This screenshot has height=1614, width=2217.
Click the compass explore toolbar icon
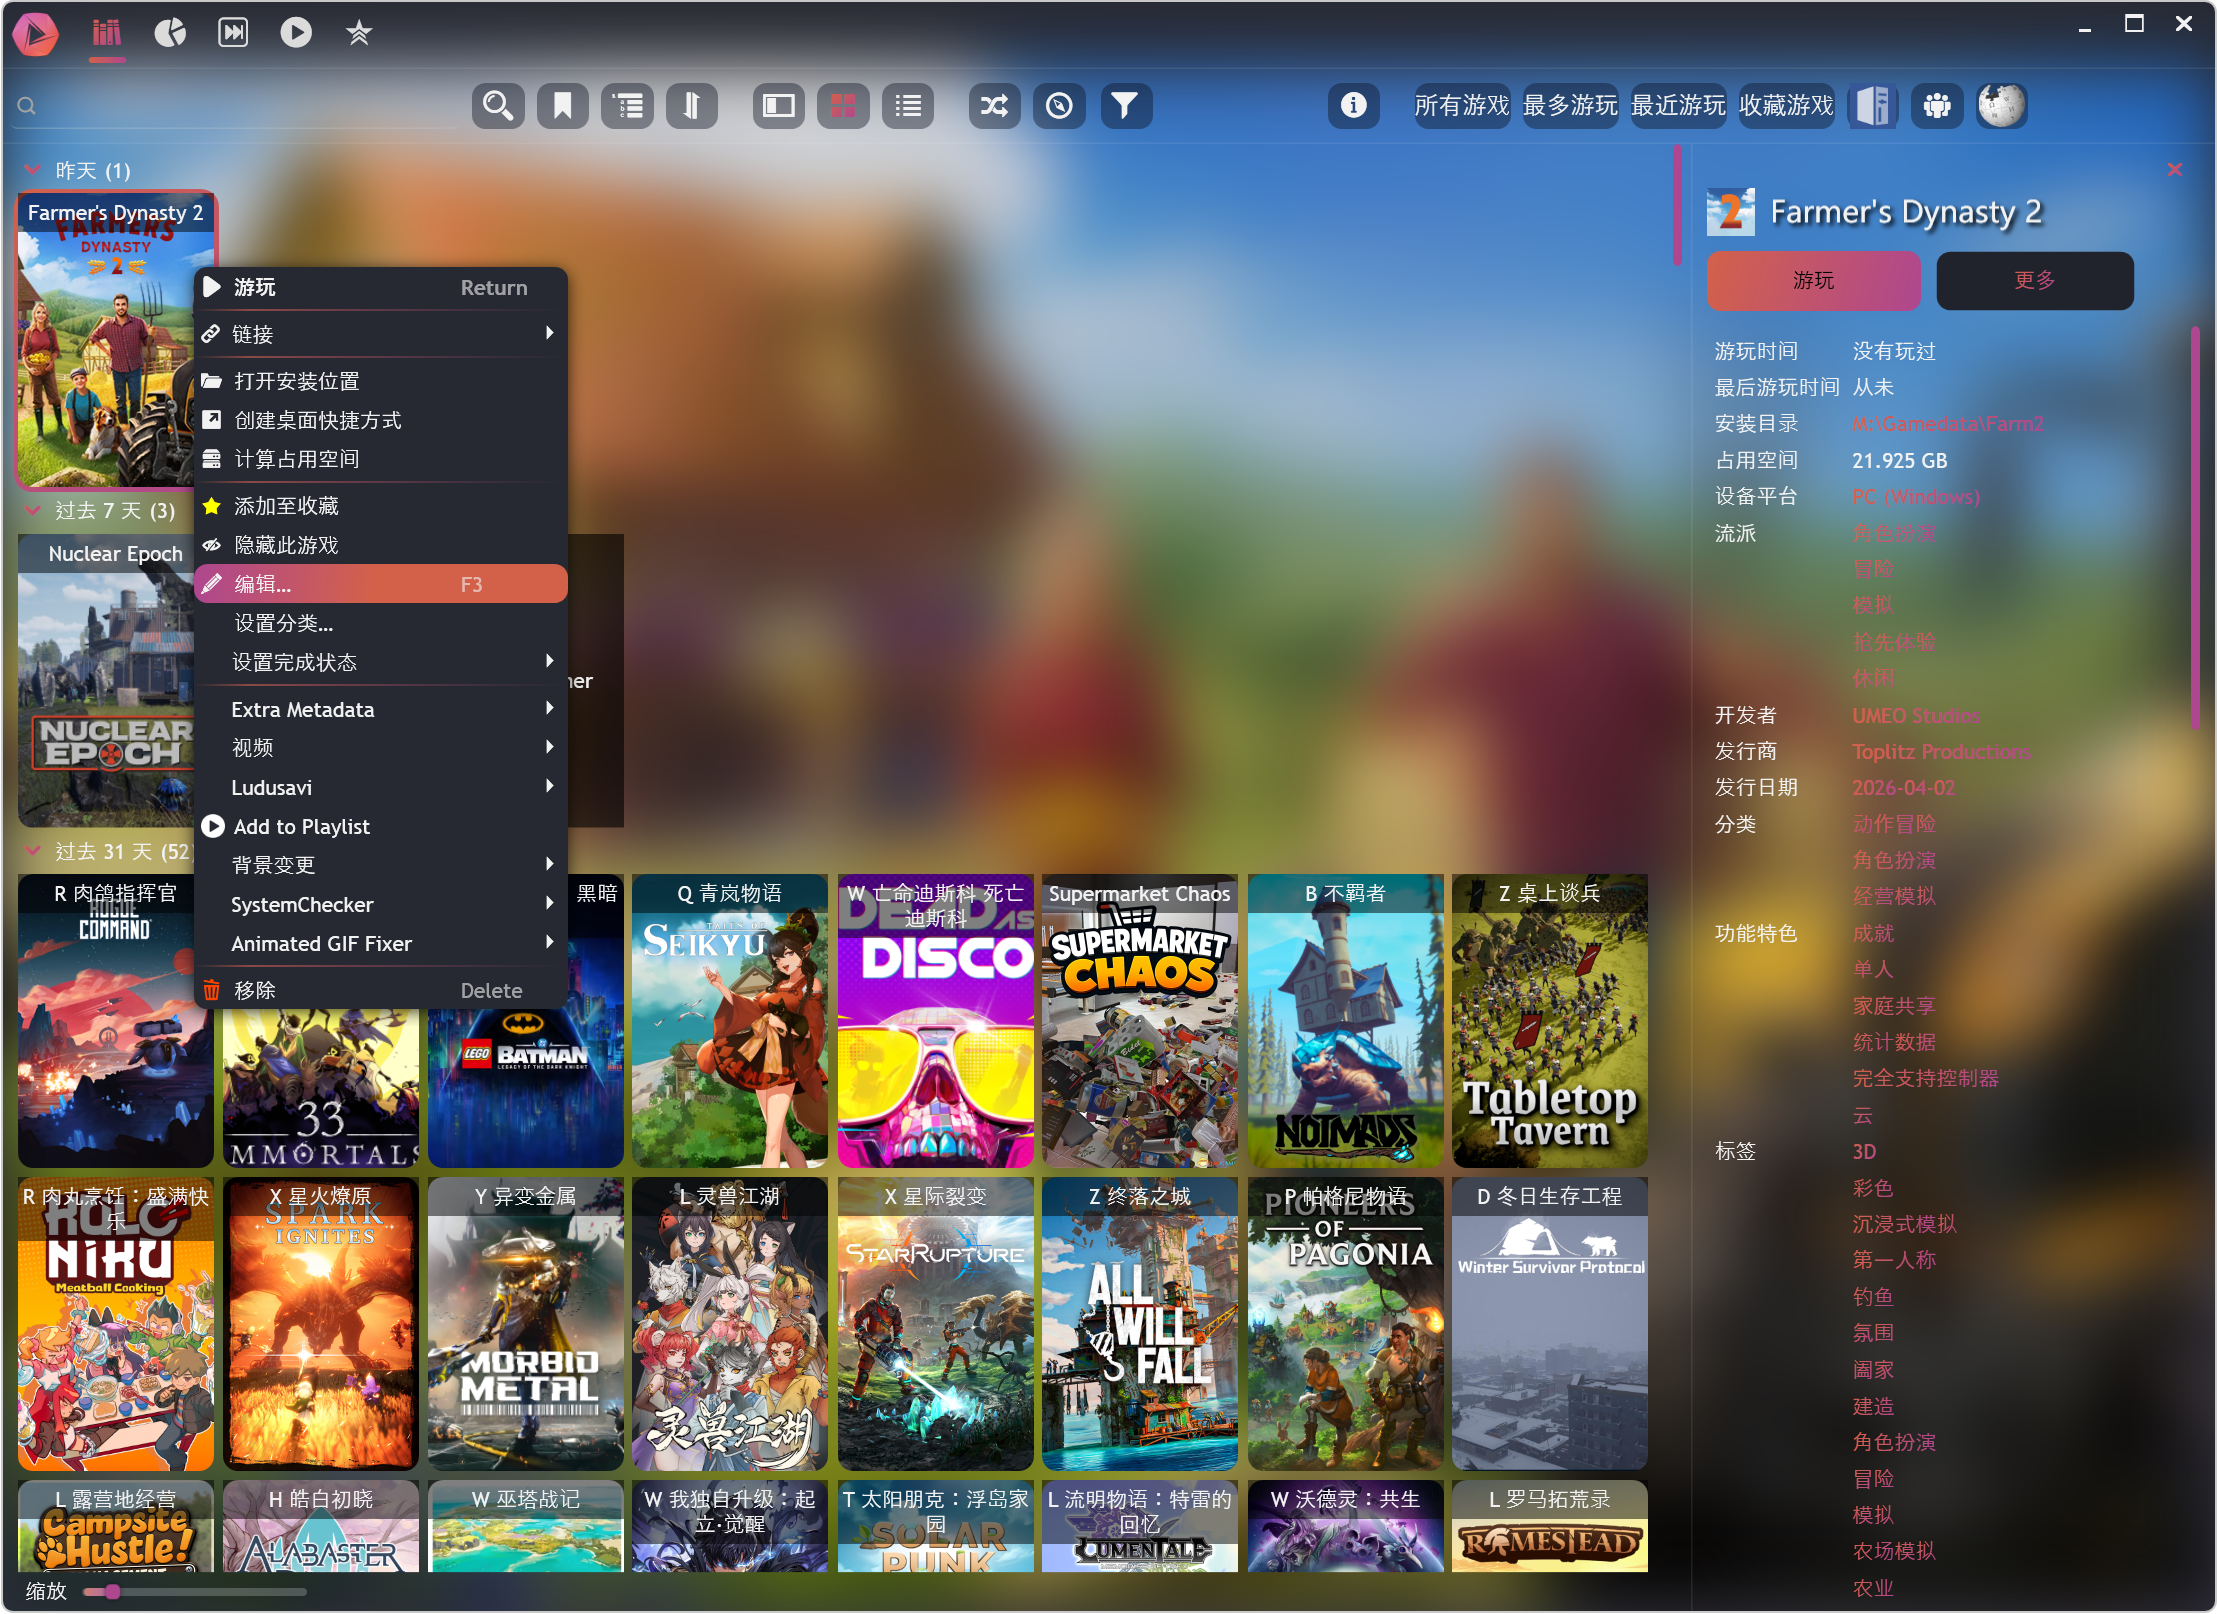[x=1059, y=106]
